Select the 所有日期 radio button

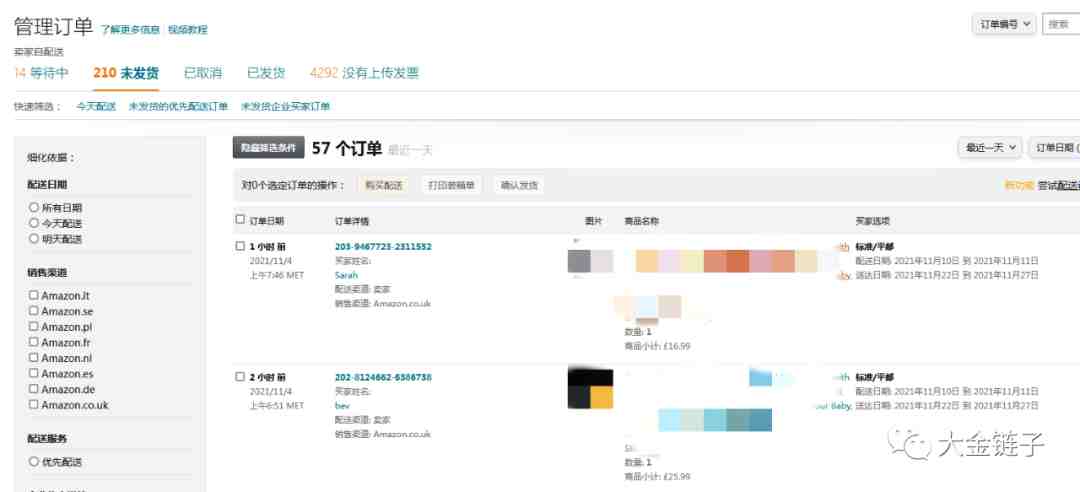tap(34, 207)
